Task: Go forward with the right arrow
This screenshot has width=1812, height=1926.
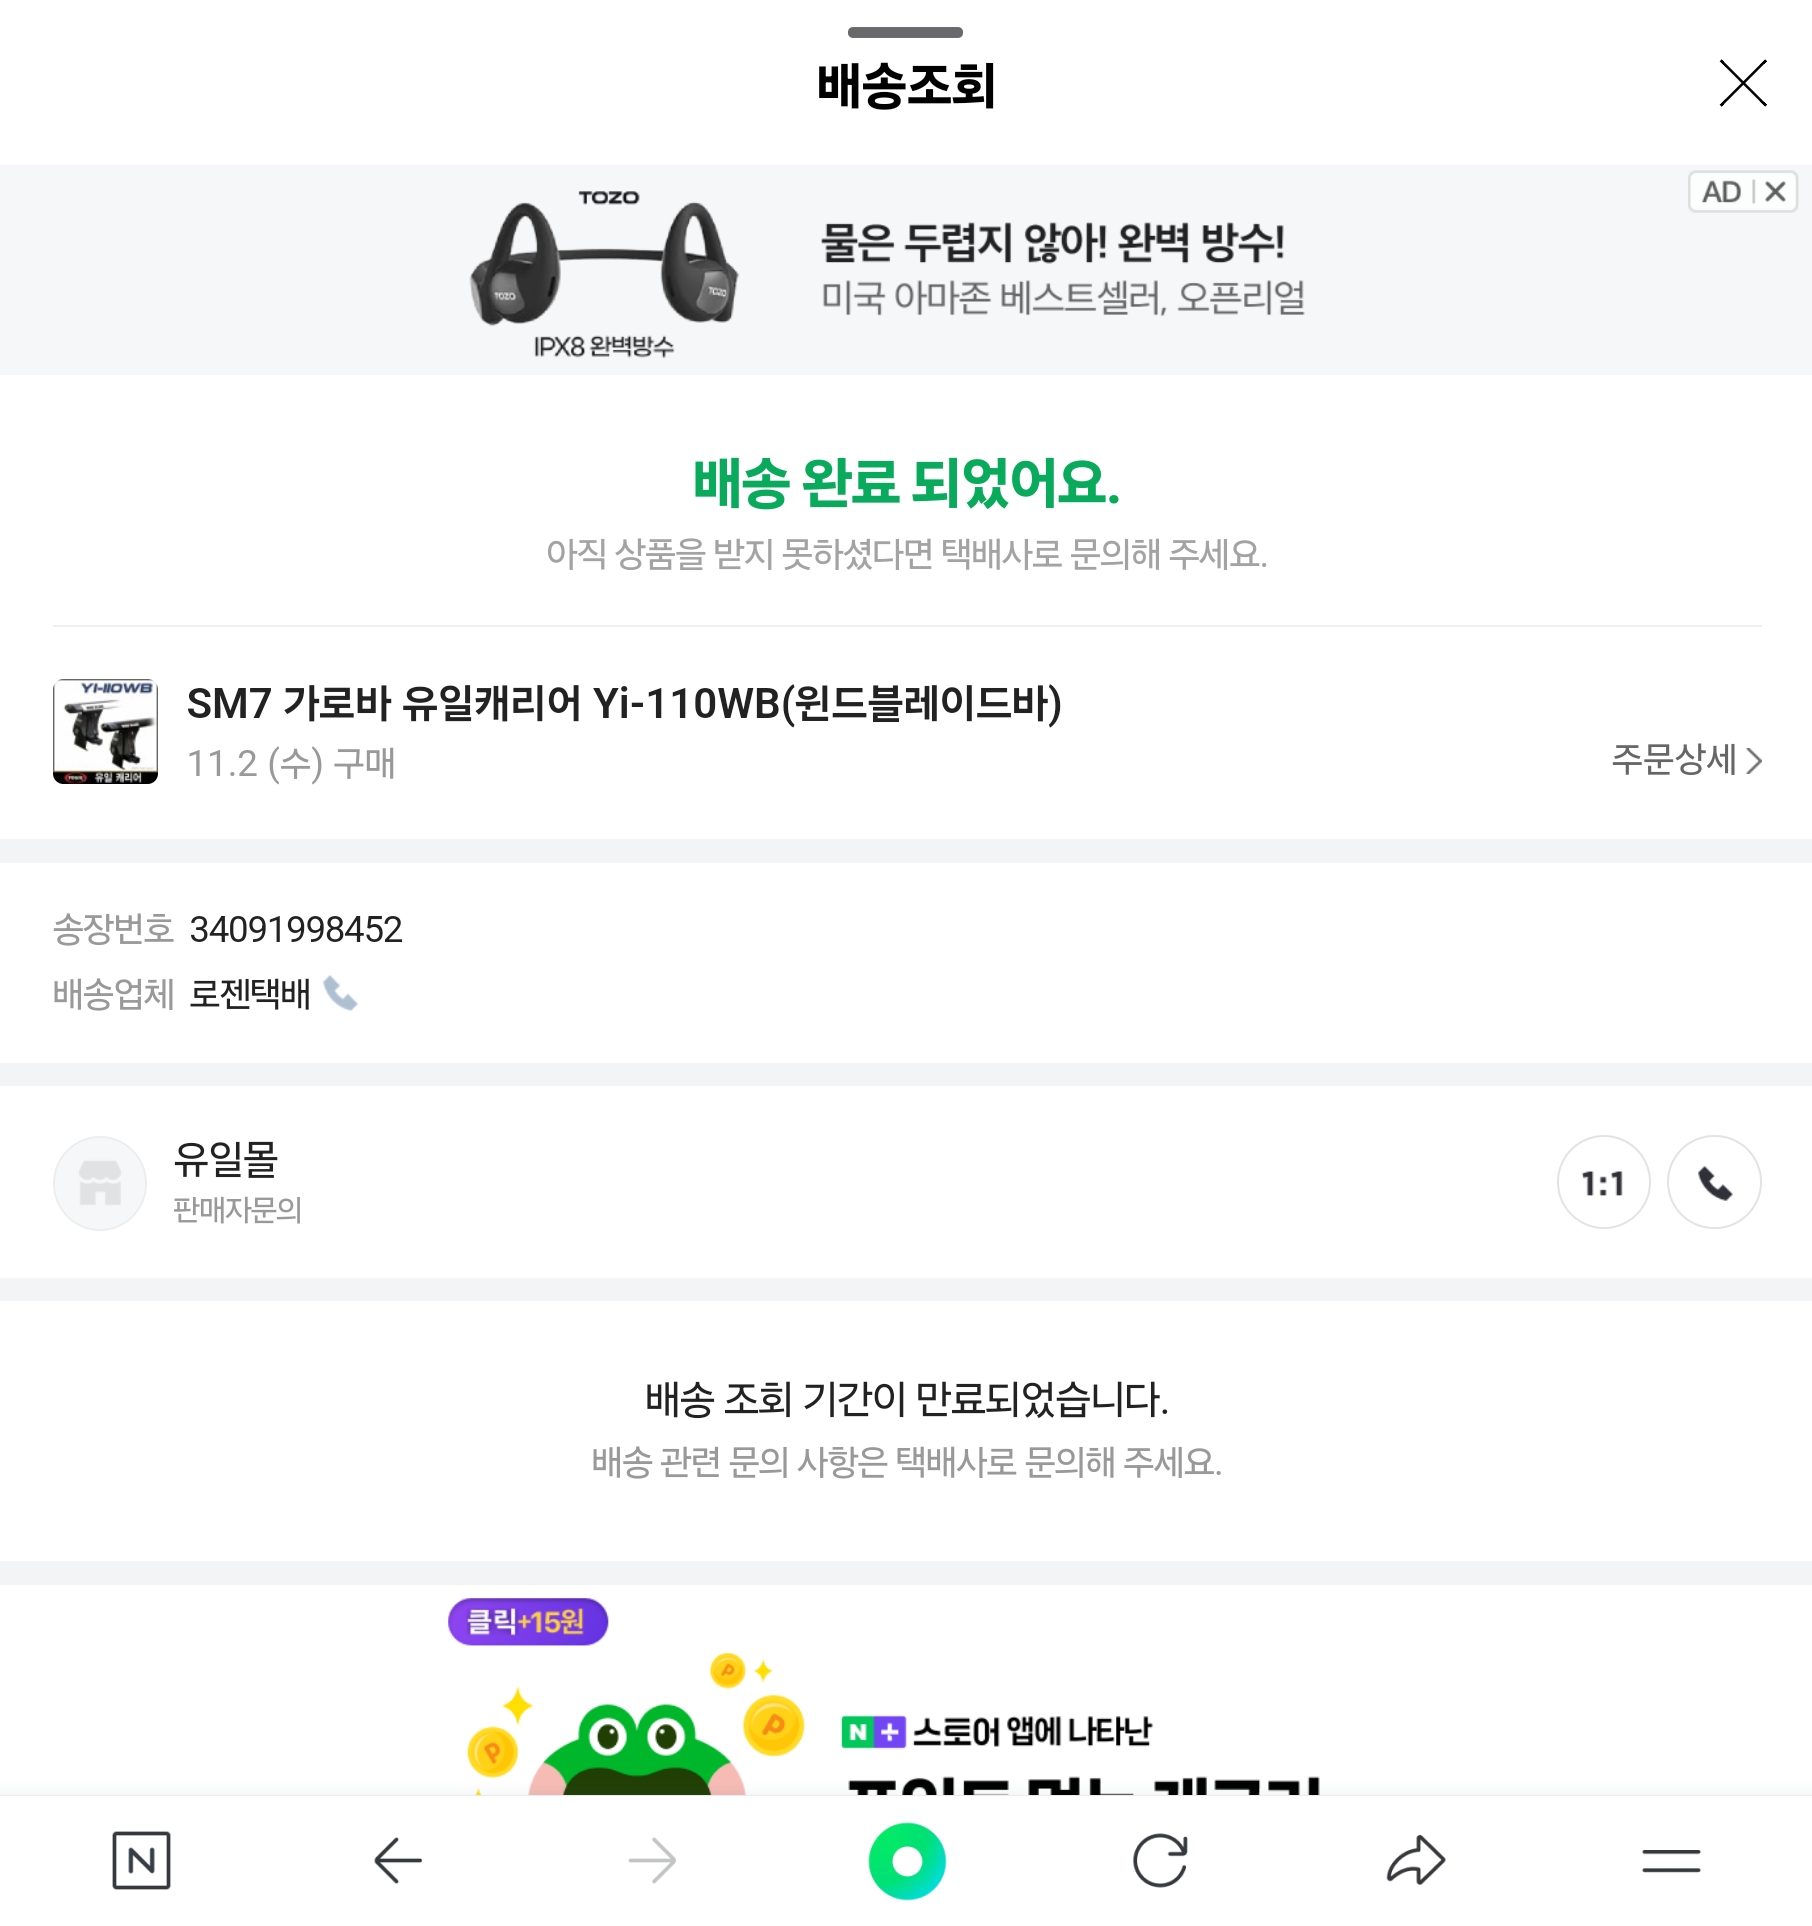Action: [652, 1861]
